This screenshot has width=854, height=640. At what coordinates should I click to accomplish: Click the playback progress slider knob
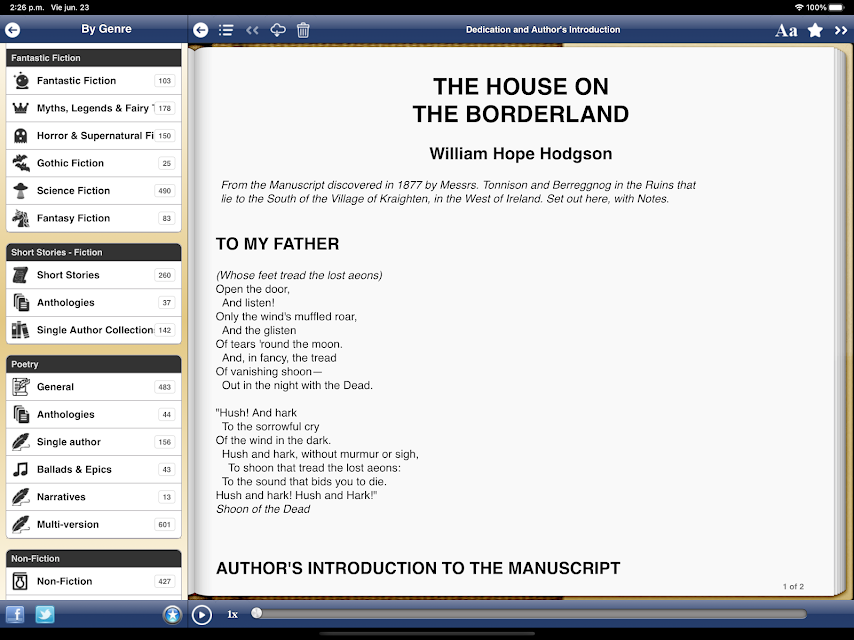[x=257, y=613]
